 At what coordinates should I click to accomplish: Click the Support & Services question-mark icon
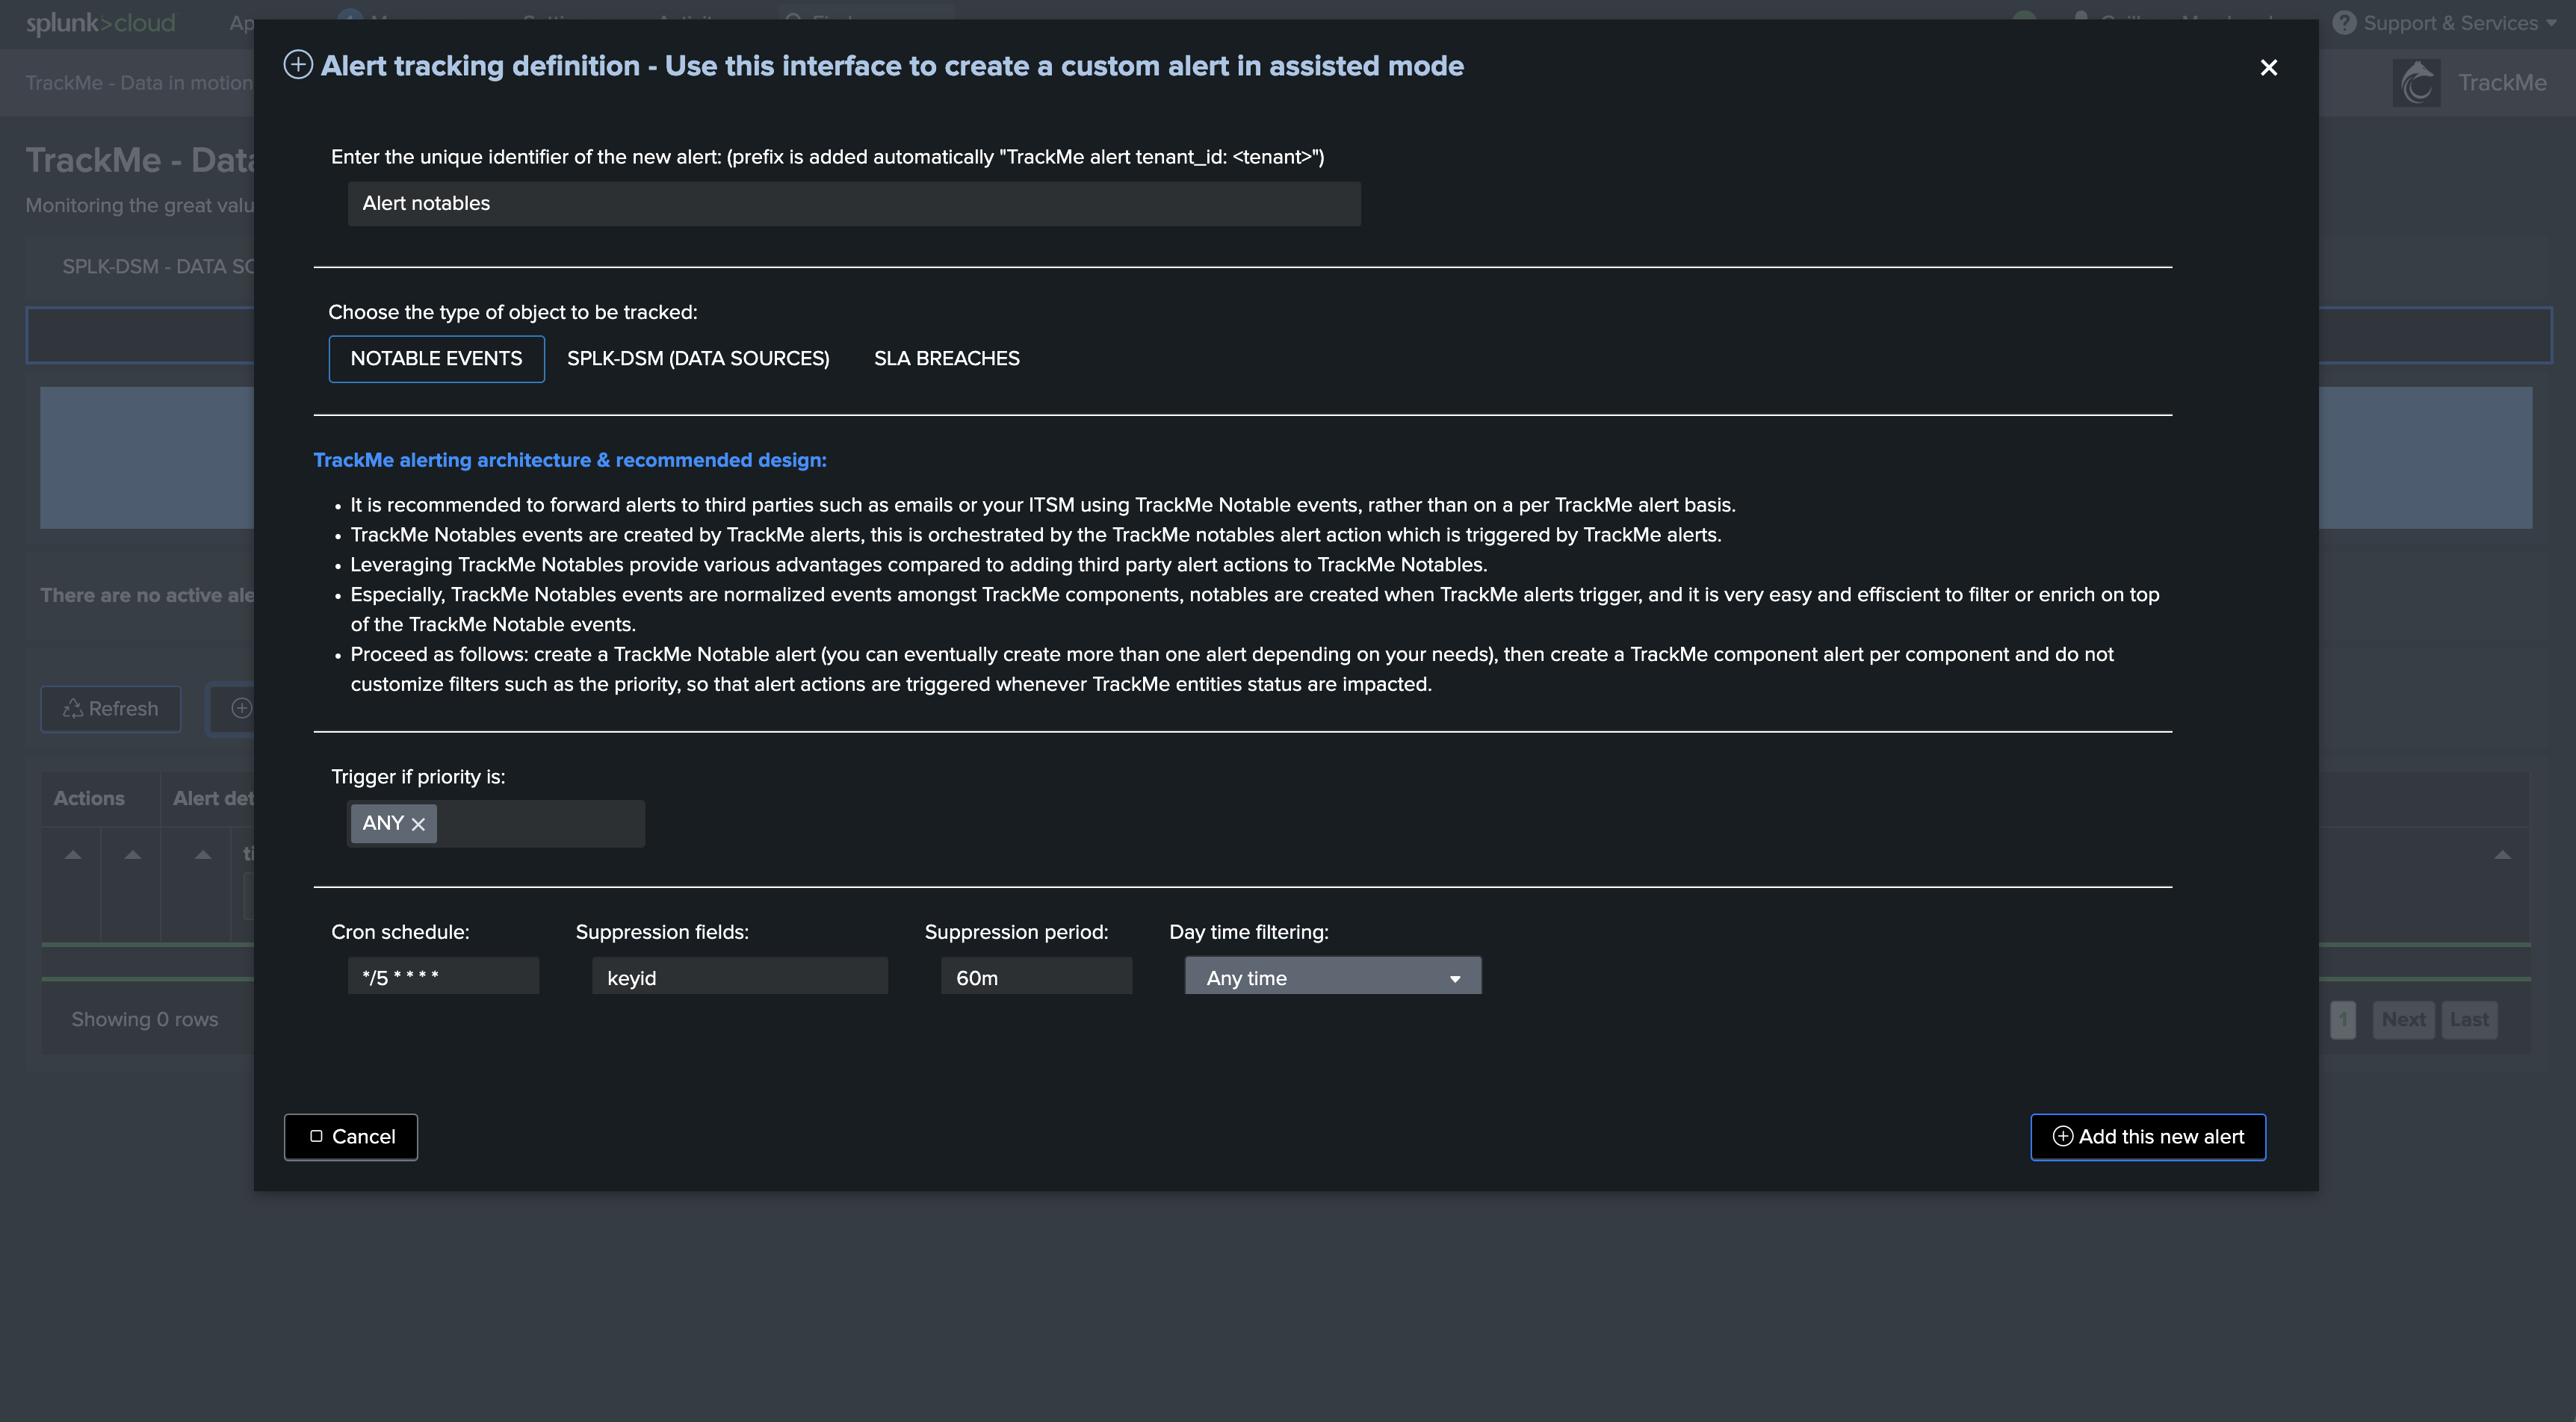click(2344, 23)
